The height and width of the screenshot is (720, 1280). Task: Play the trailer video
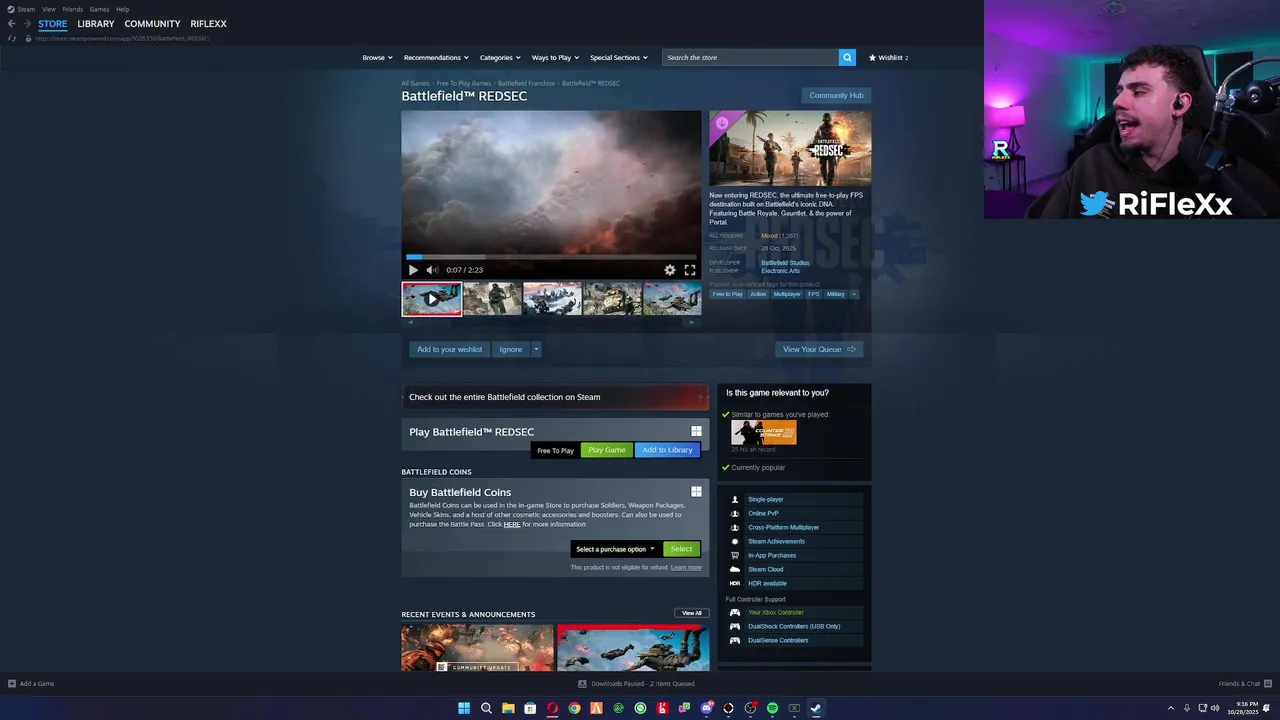(413, 270)
